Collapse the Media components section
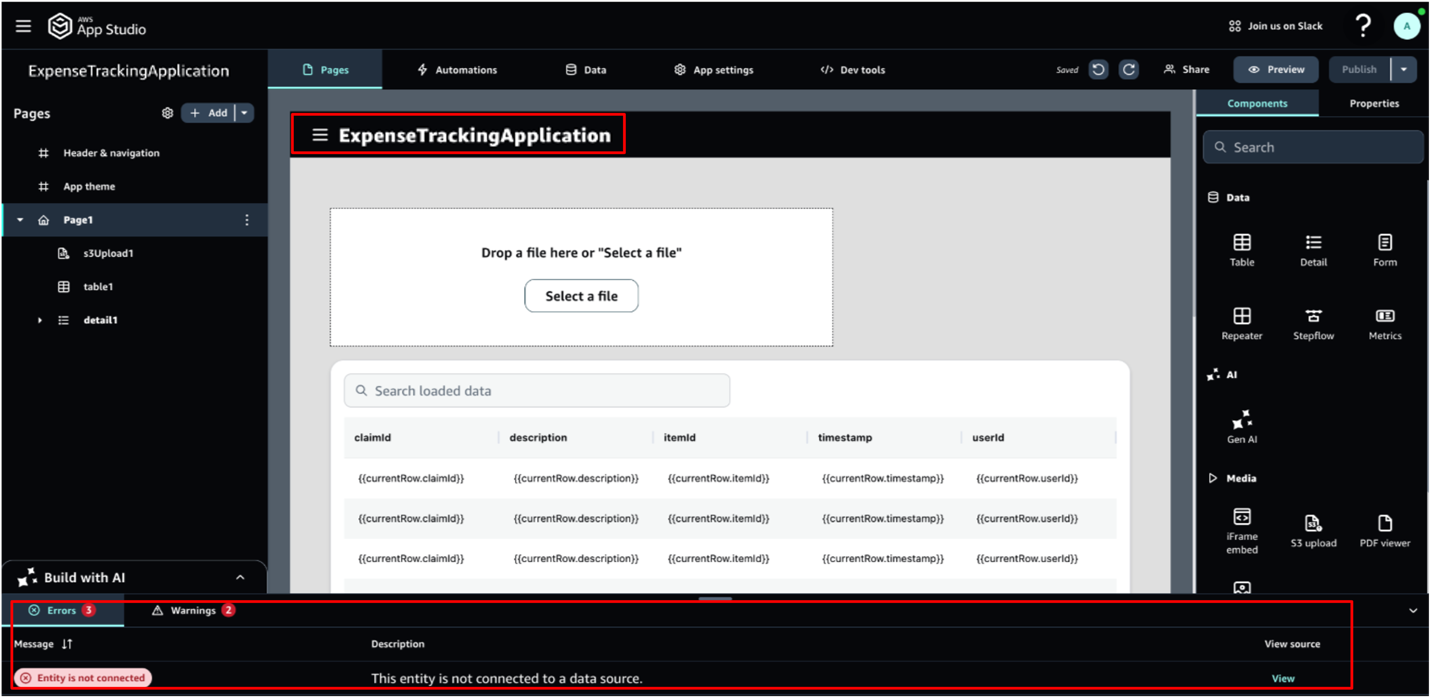1430x697 pixels. pyautogui.click(x=1213, y=478)
